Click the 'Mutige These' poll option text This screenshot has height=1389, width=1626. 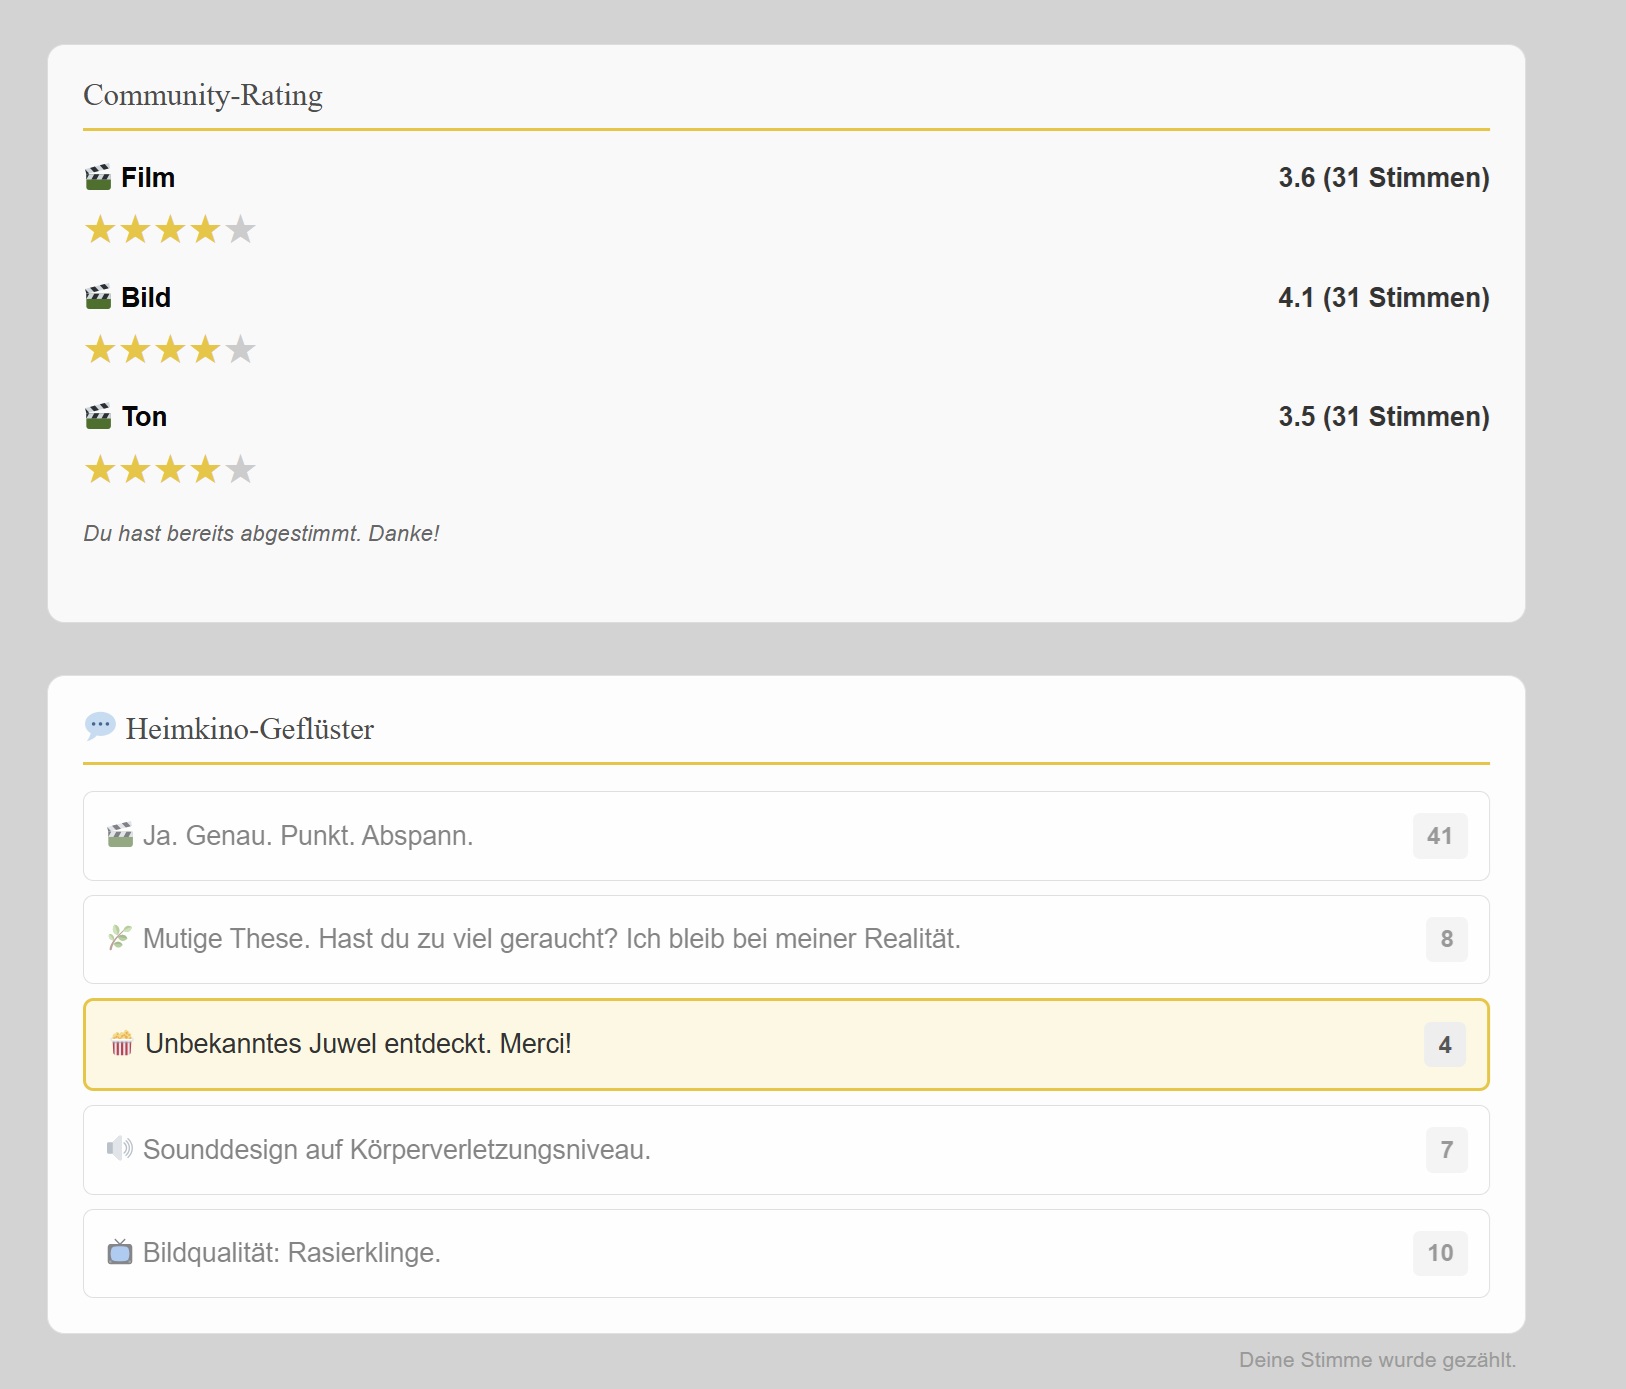551,939
